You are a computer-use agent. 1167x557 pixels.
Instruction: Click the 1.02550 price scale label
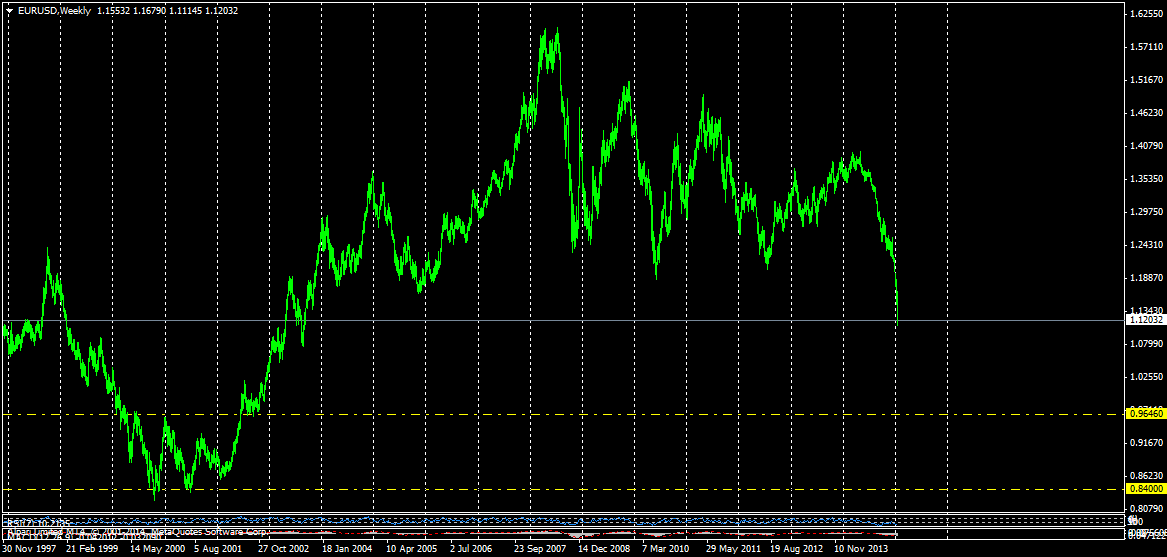tap(1147, 377)
